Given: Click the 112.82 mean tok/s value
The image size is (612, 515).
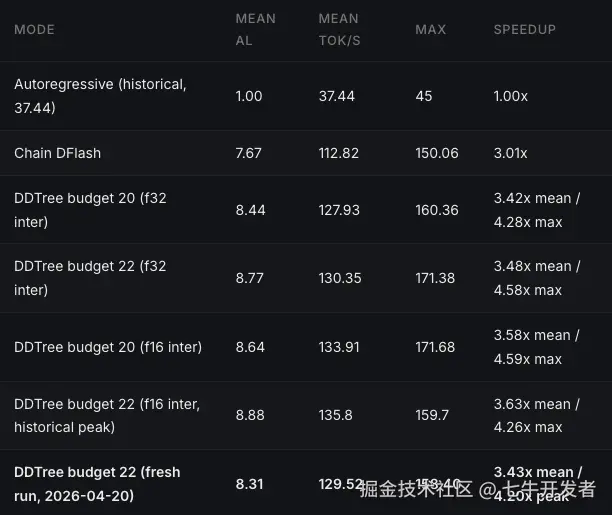Looking at the screenshot, I should pyautogui.click(x=338, y=153).
